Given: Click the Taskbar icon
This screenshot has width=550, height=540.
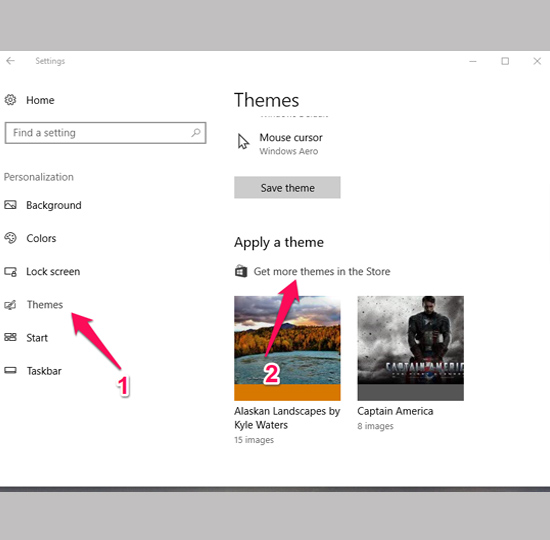Looking at the screenshot, I should pos(10,371).
